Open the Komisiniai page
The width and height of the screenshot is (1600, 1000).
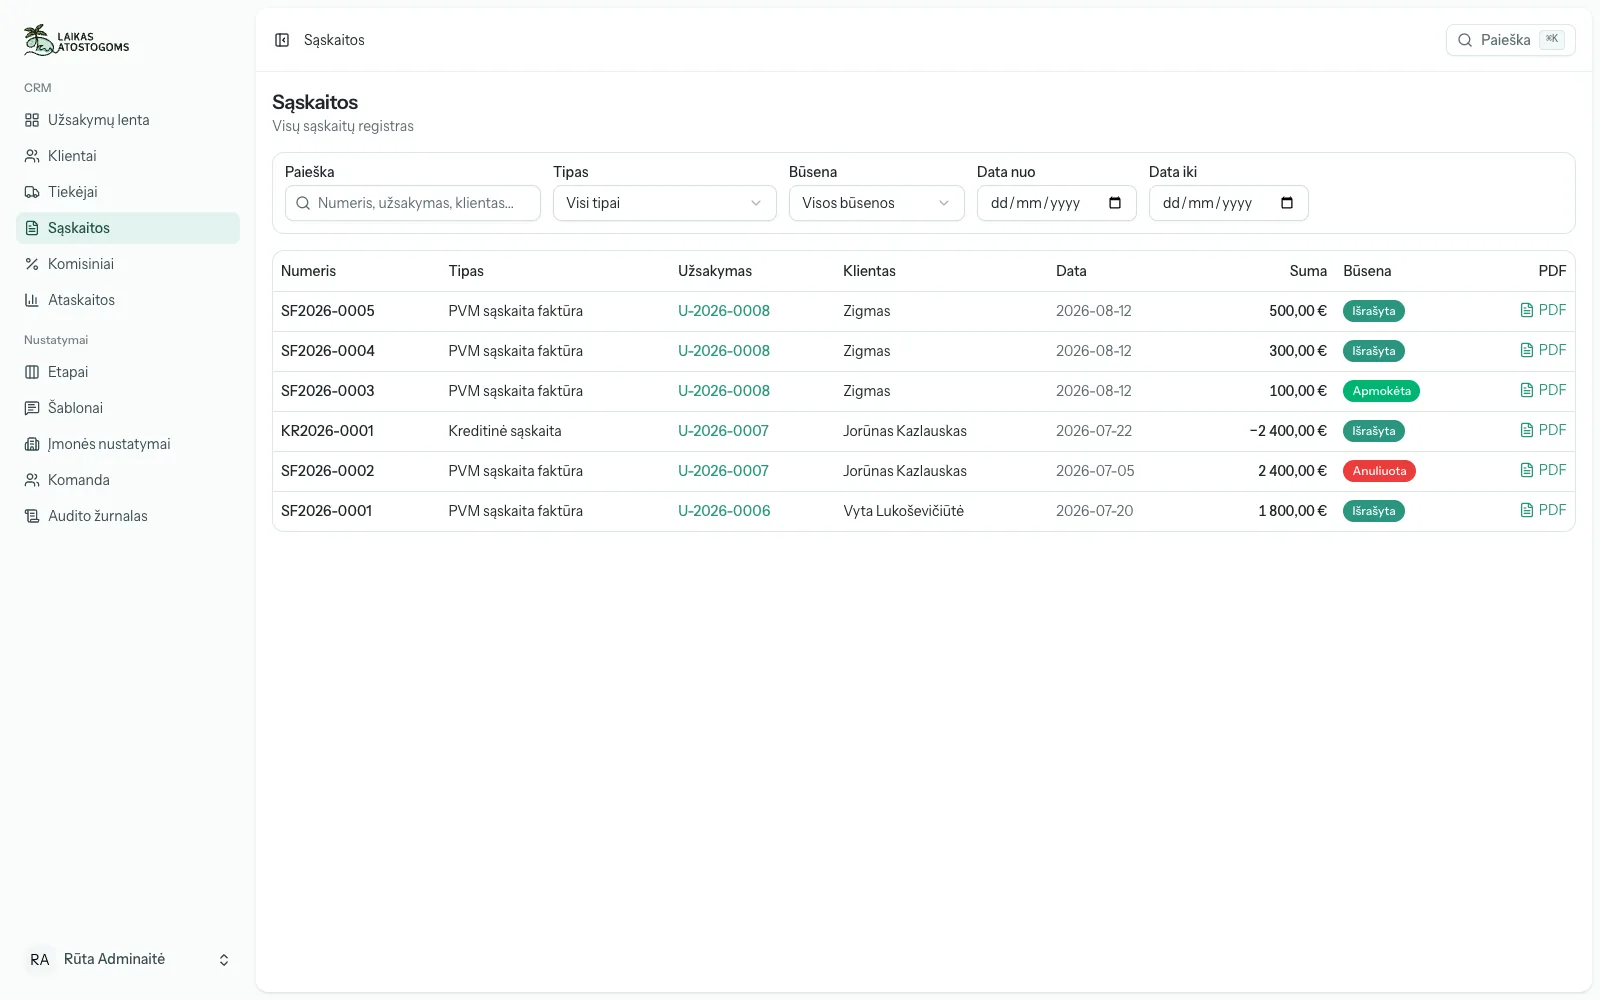point(128,264)
